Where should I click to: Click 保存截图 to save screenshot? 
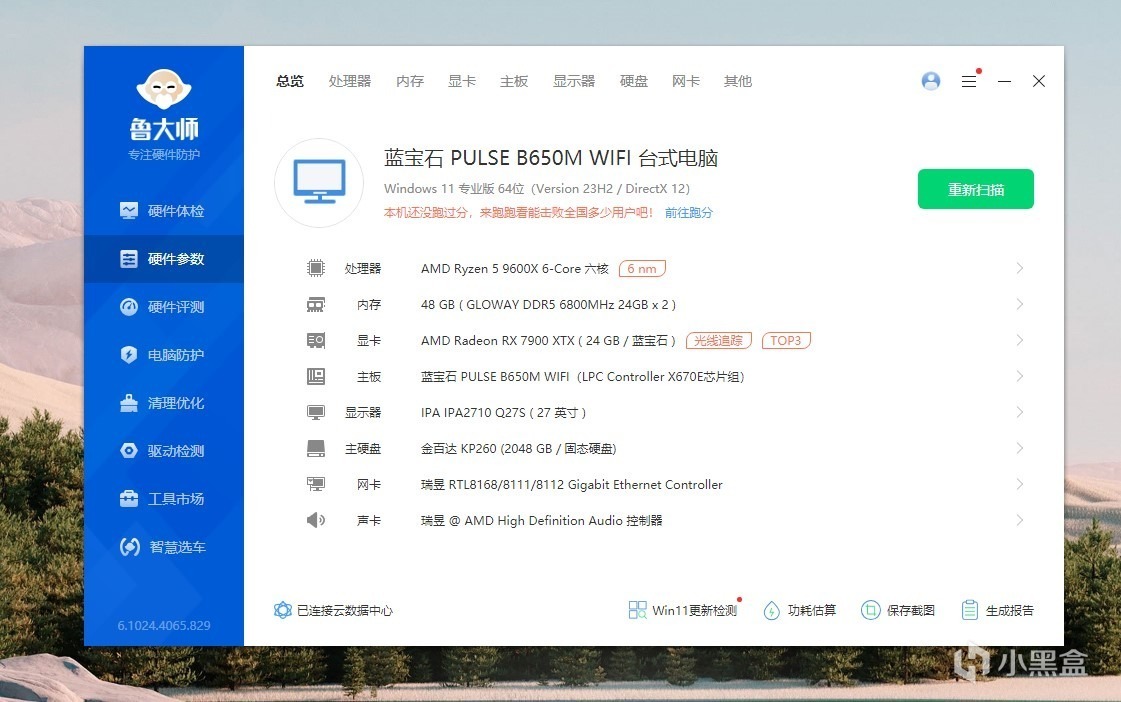(x=898, y=610)
